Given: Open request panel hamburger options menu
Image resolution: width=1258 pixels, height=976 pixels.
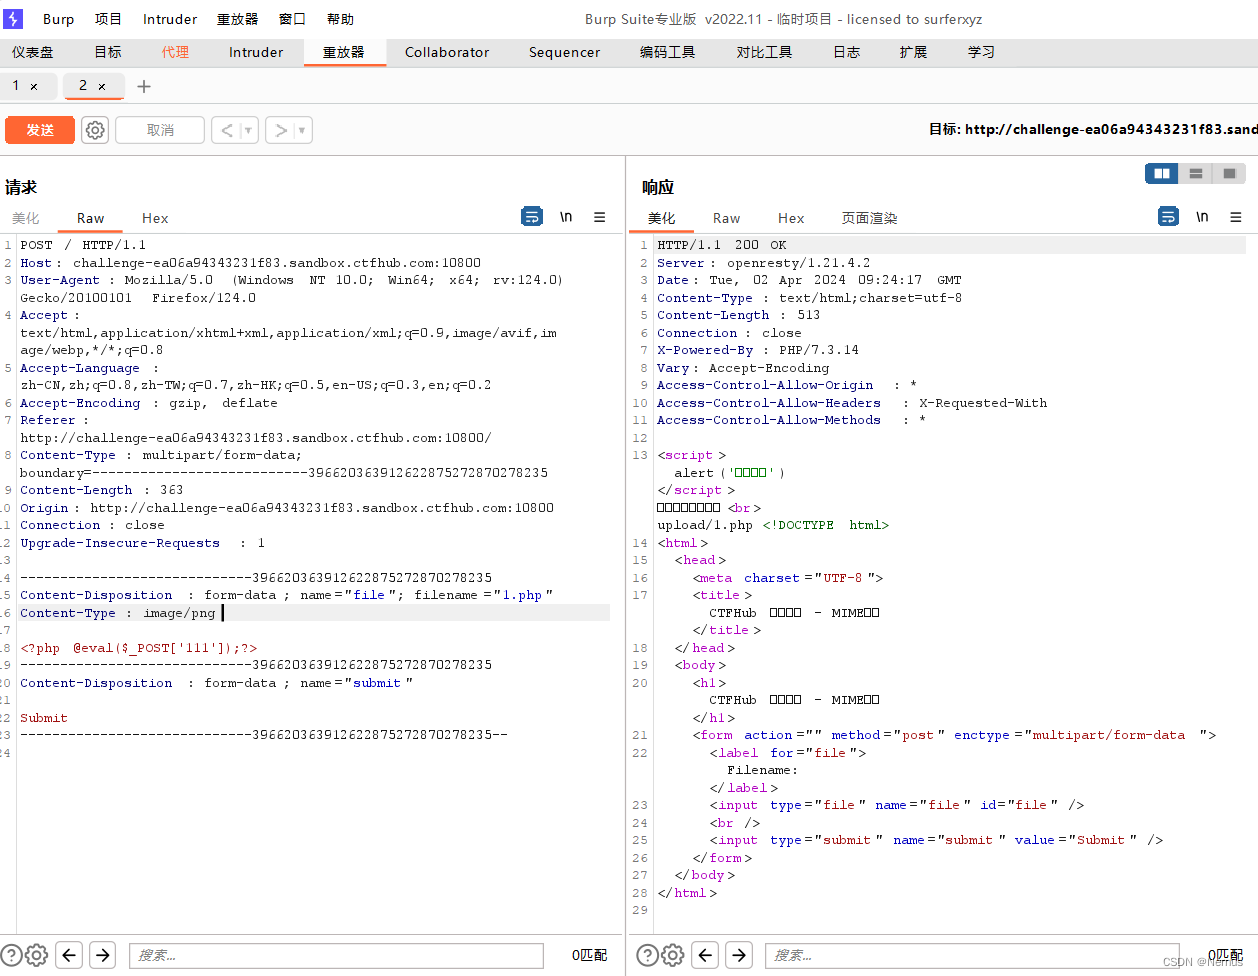Looking at the screenshot, I should click(599, 217).
